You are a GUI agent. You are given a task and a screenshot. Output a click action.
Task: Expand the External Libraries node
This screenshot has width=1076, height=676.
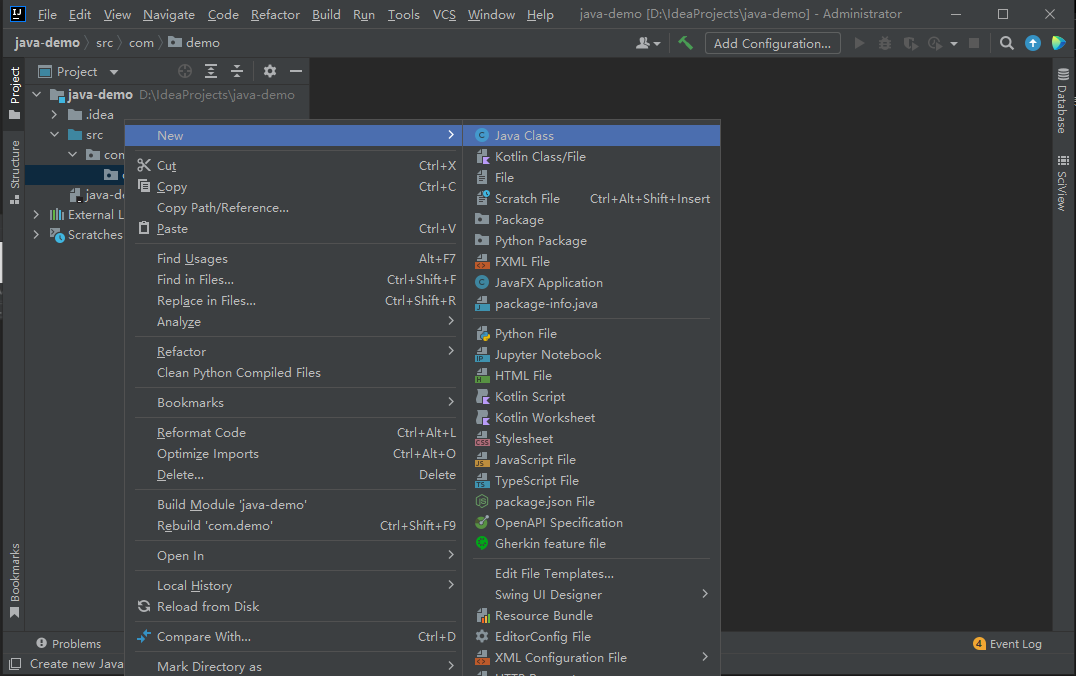36,215
